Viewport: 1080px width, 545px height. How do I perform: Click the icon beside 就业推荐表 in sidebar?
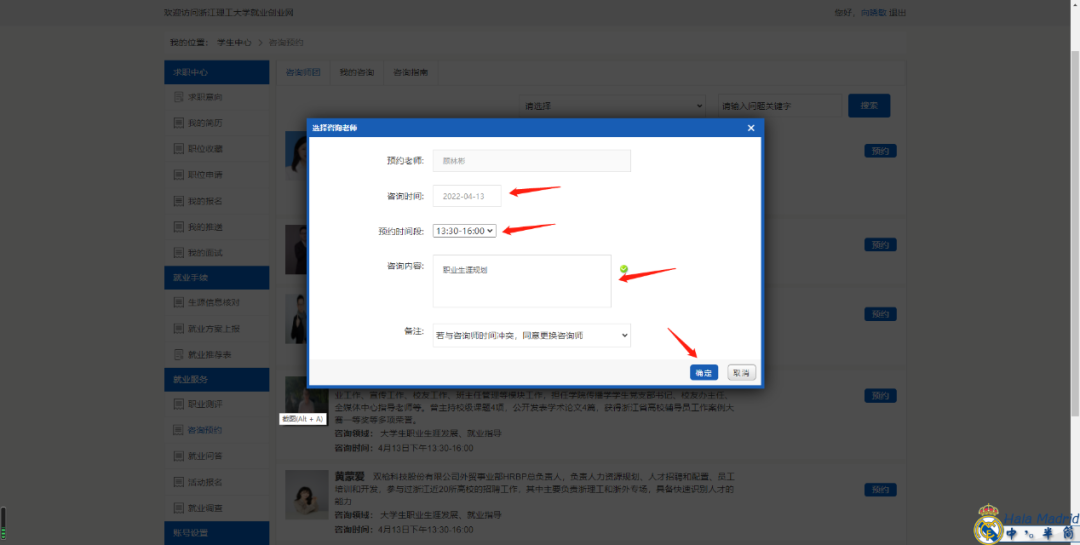click(177, 354)
